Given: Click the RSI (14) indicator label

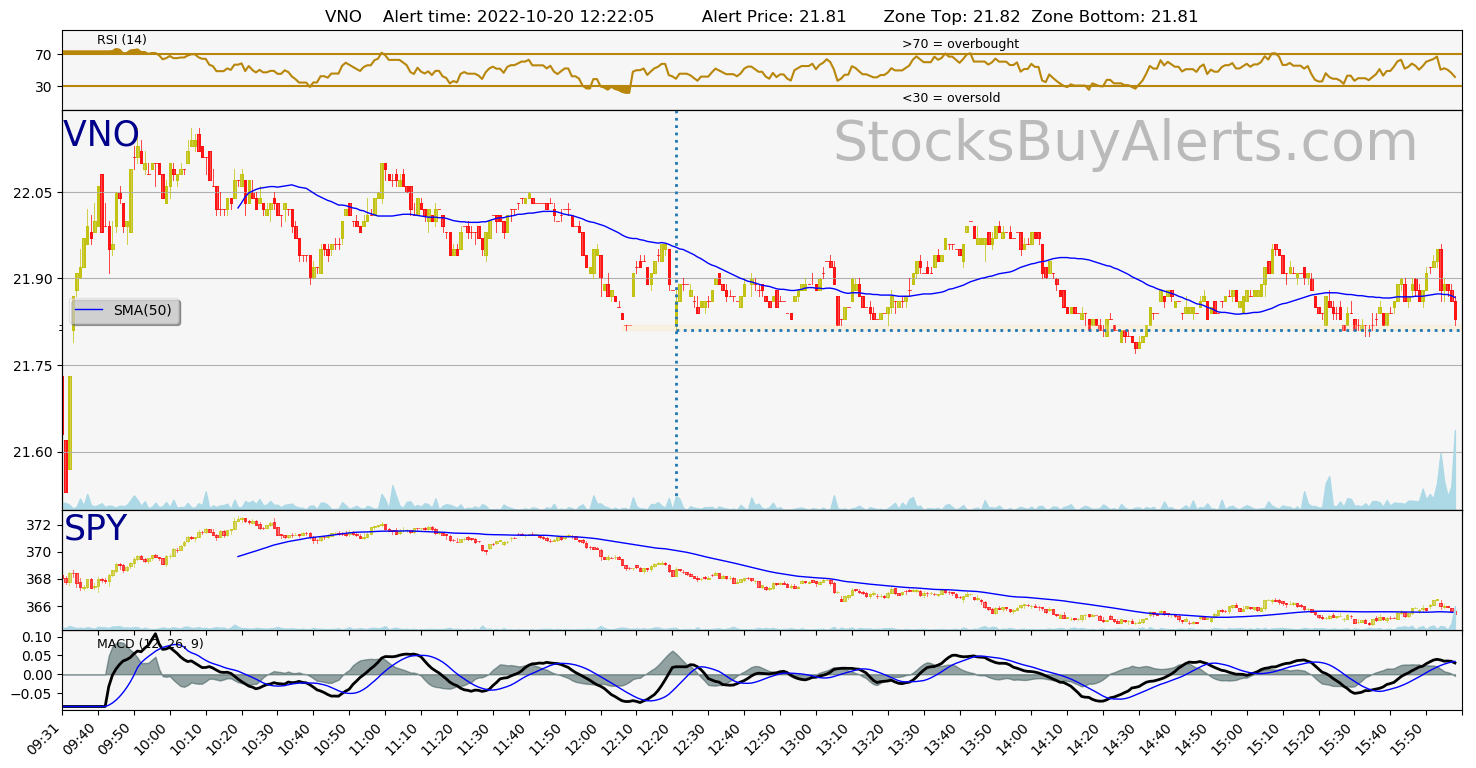Looking at the screenshot, I should pyautogui.click(x=122, y=40).
